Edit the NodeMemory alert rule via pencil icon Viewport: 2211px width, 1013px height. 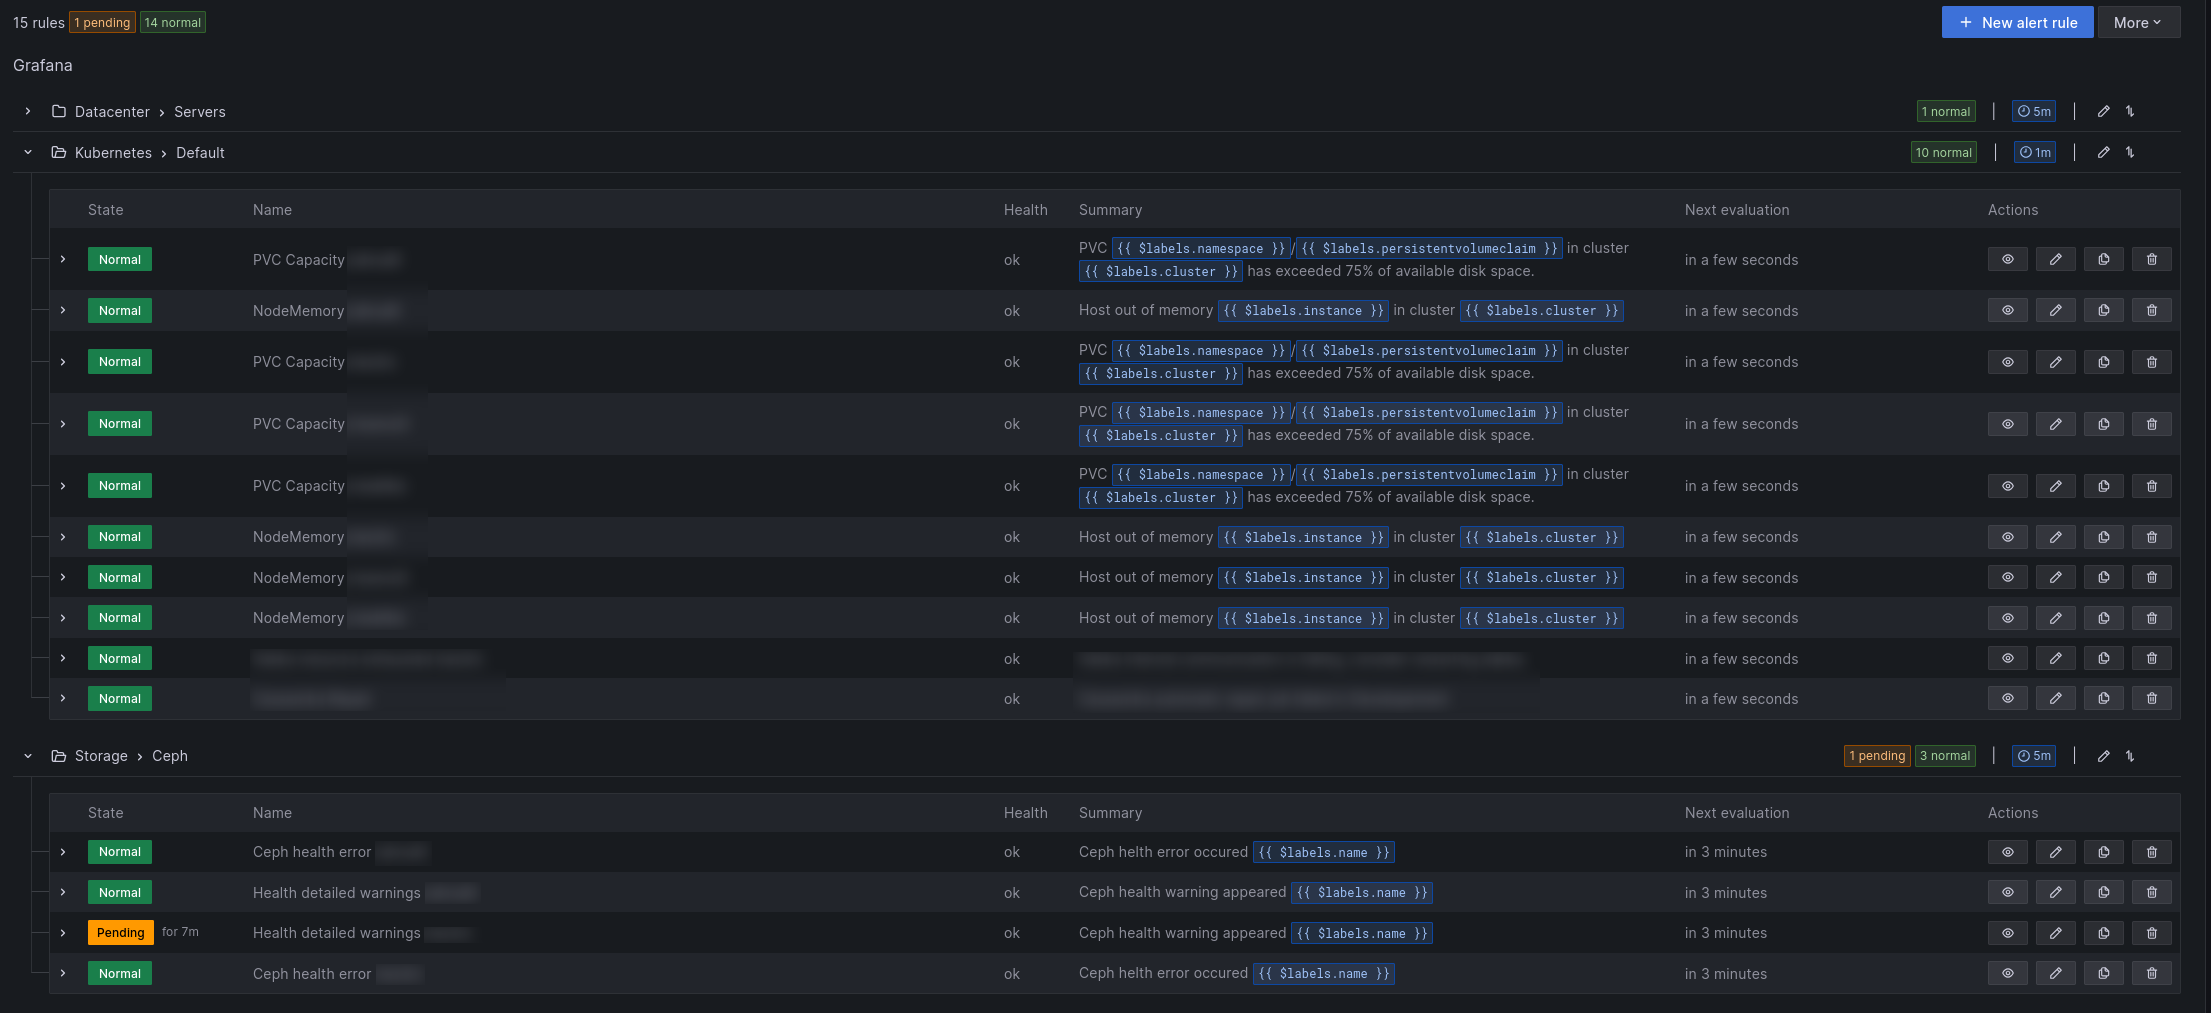(x=2056, y=310)
